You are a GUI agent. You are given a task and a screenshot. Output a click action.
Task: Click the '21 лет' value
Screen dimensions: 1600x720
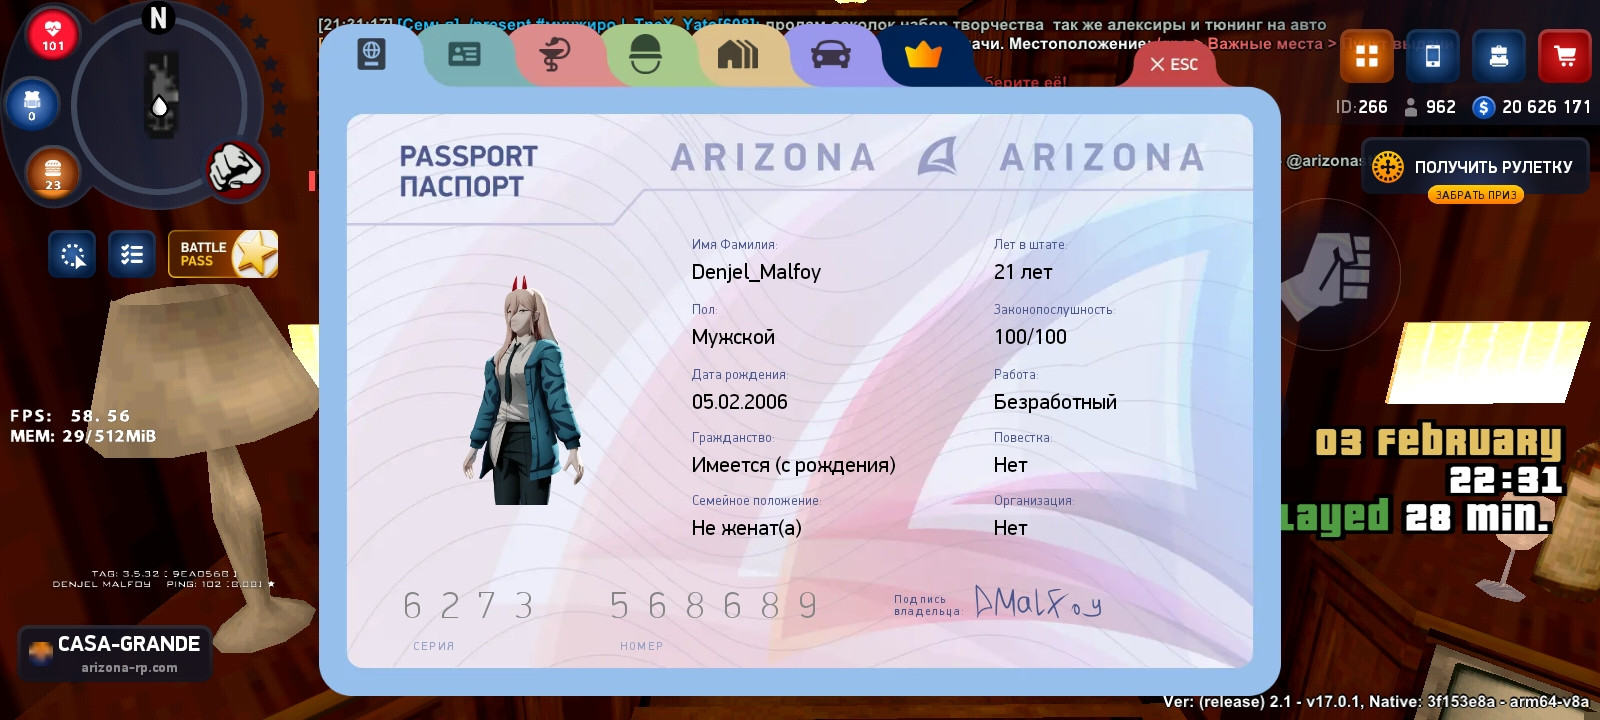click(x=1023, y=272)
